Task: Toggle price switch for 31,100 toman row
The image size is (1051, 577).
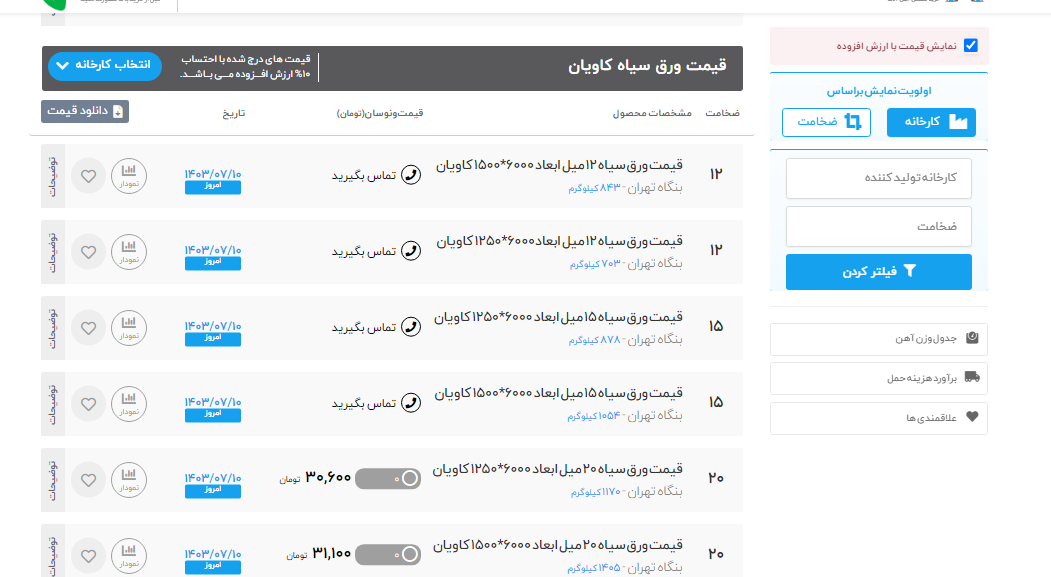Action: (x=388, y=554)
